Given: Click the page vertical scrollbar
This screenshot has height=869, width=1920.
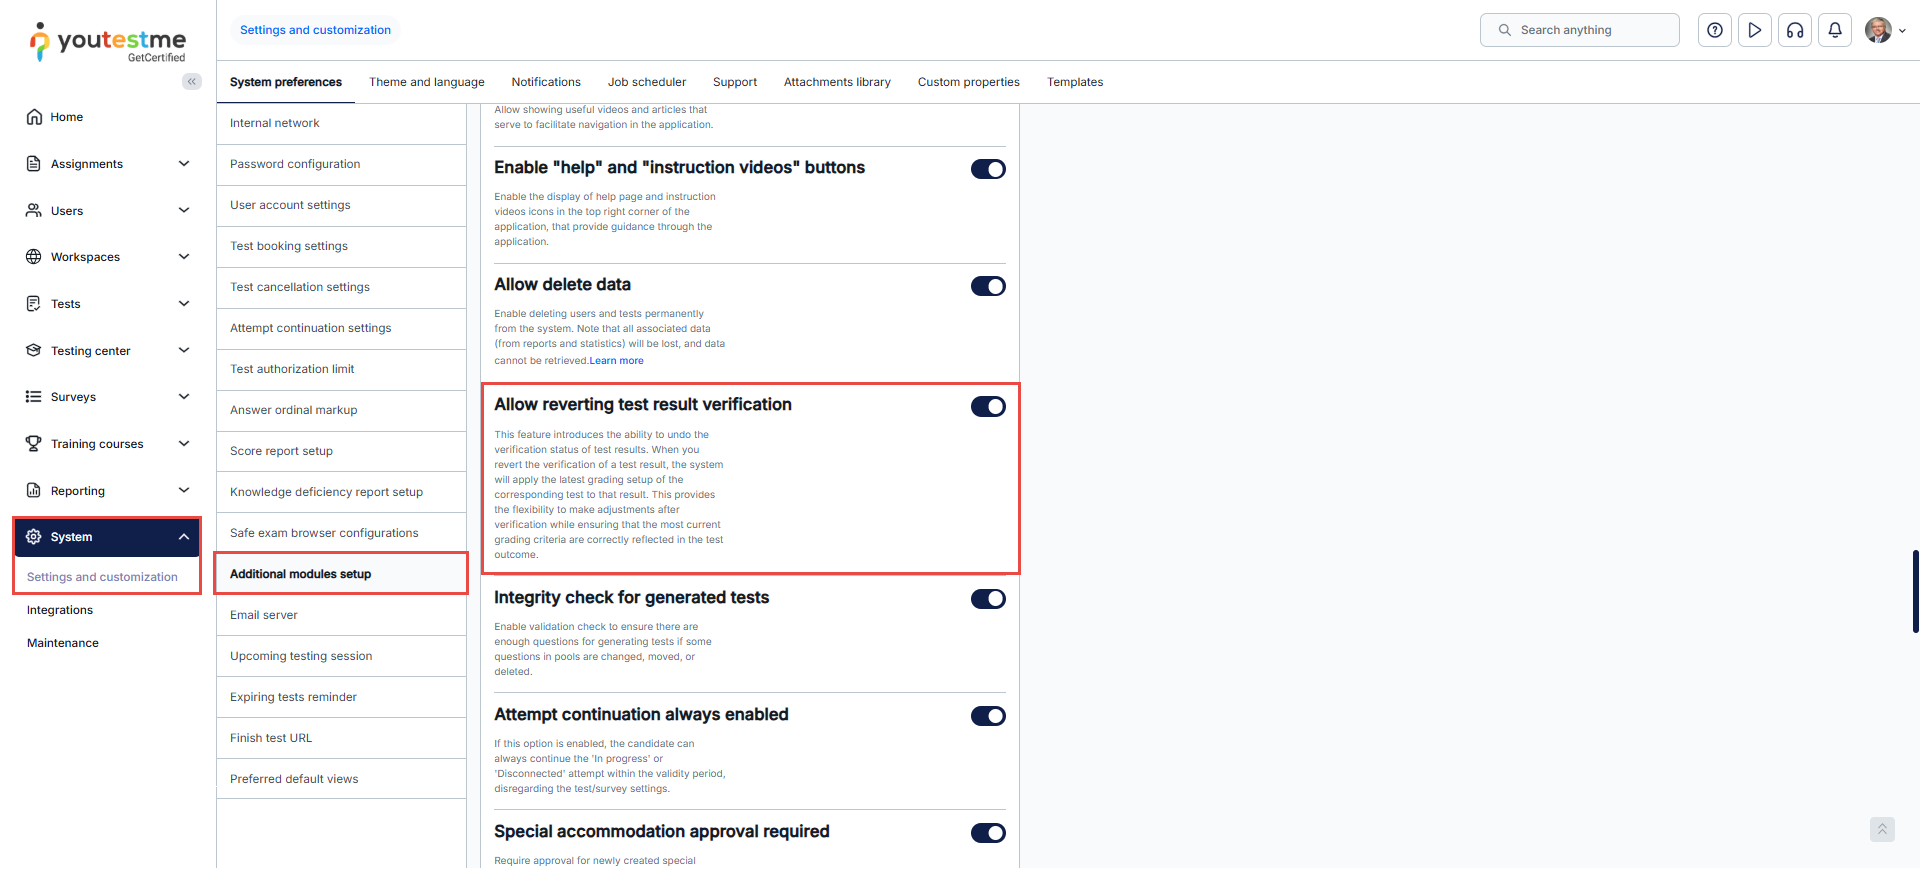Looking at the screenshot, I should click(x=1914, y=590).
